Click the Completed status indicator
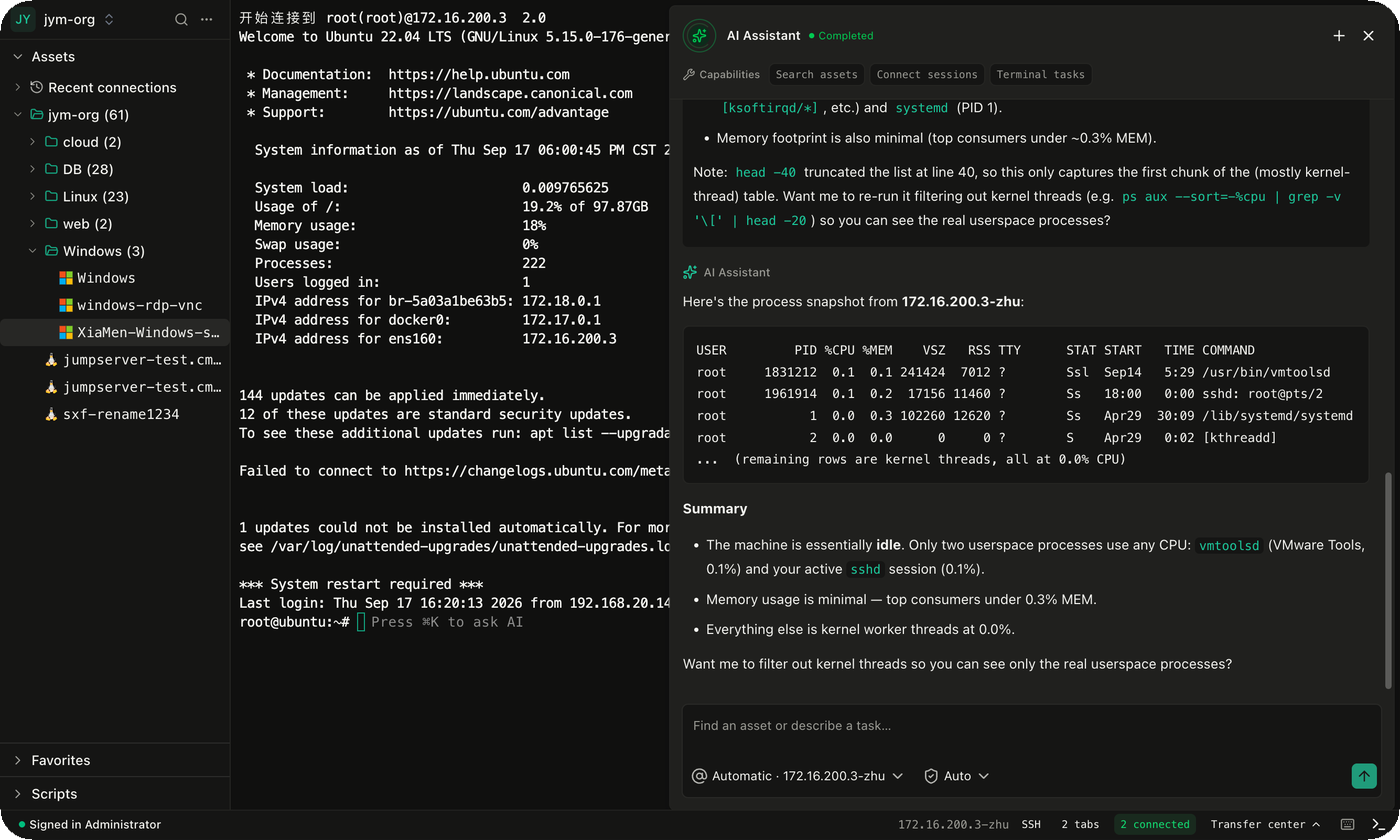 click(x=841, y=35)
